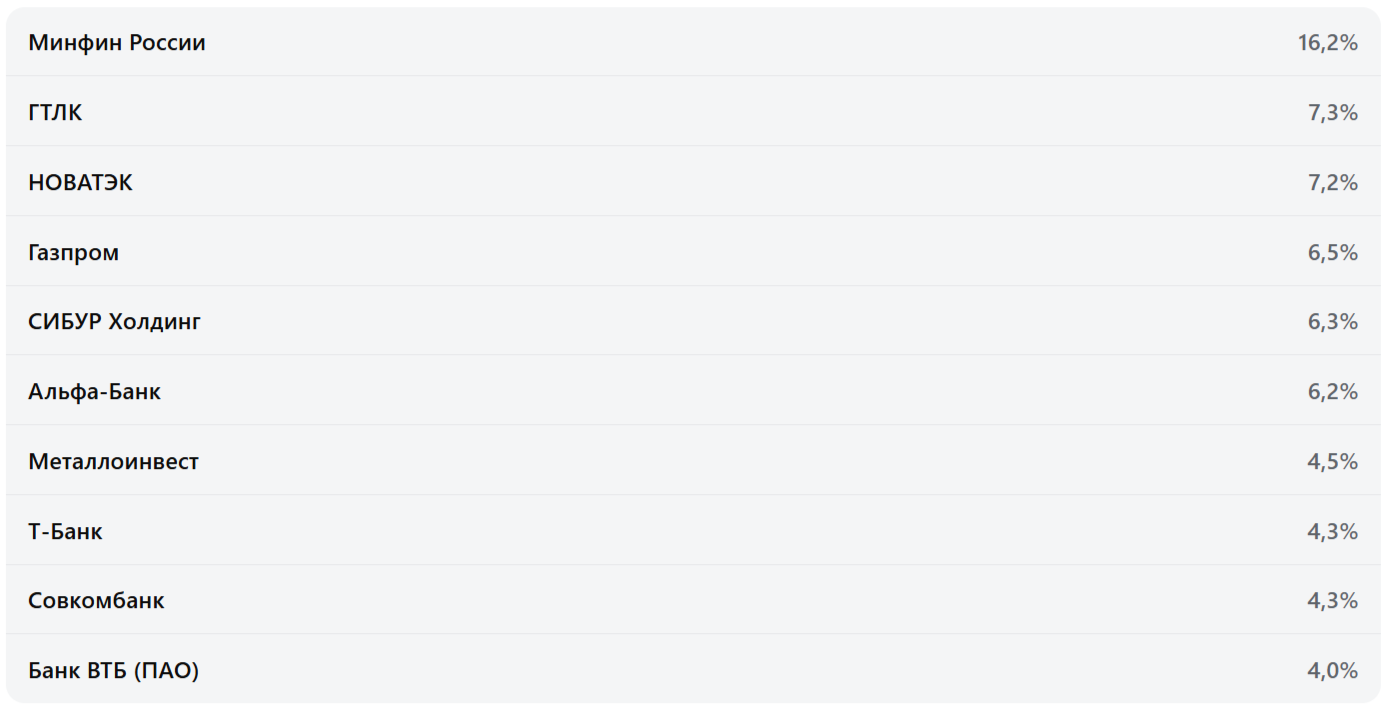
Task: Select the 7,2% share of НОВАТЭК
Action: click(x=1332, y=183)
